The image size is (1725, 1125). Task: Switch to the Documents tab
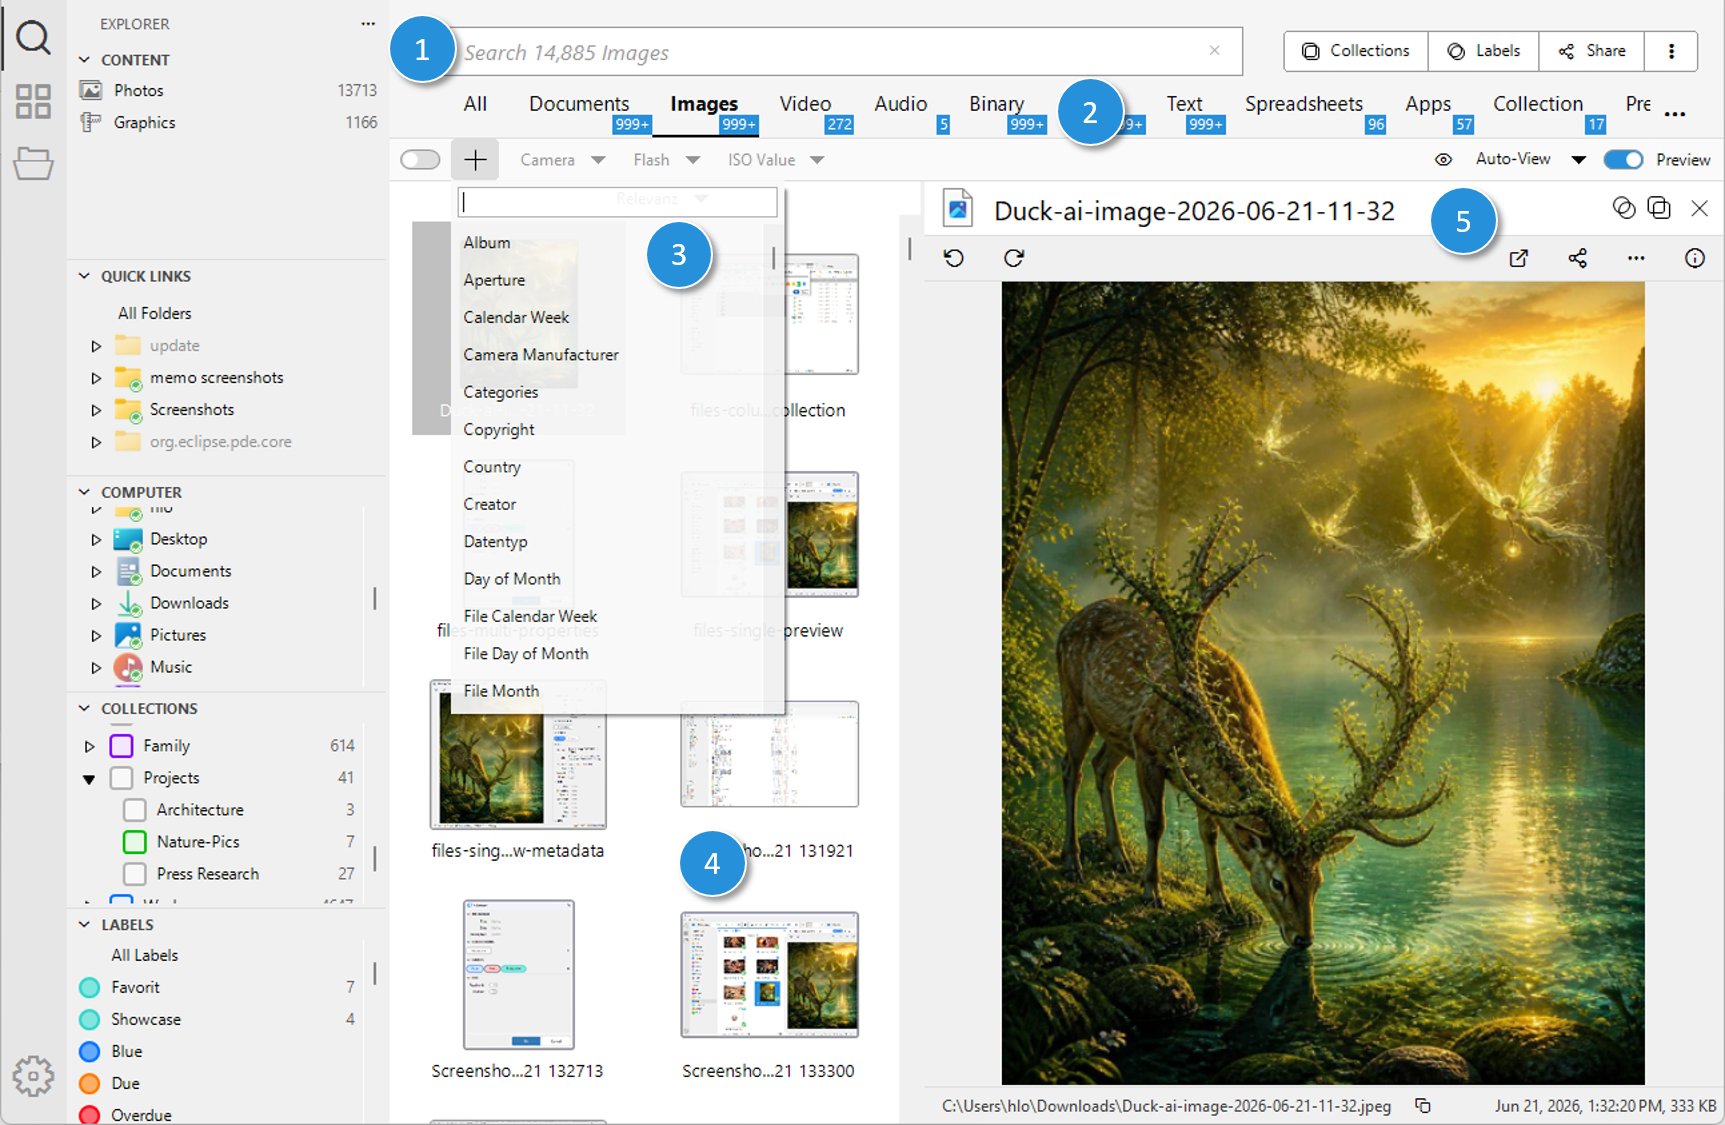(x=579, y=104)
